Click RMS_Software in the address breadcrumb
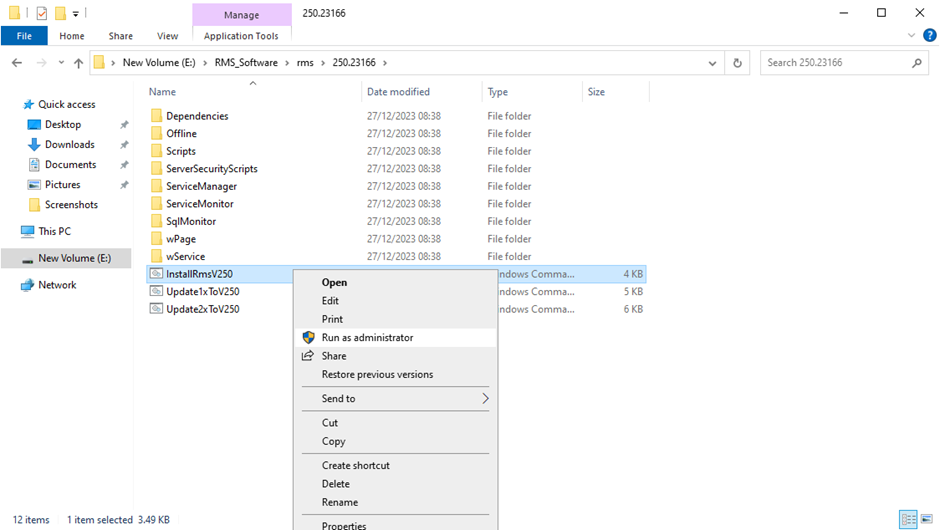Viewport: 940px width, 530px height. coord(246,62)
